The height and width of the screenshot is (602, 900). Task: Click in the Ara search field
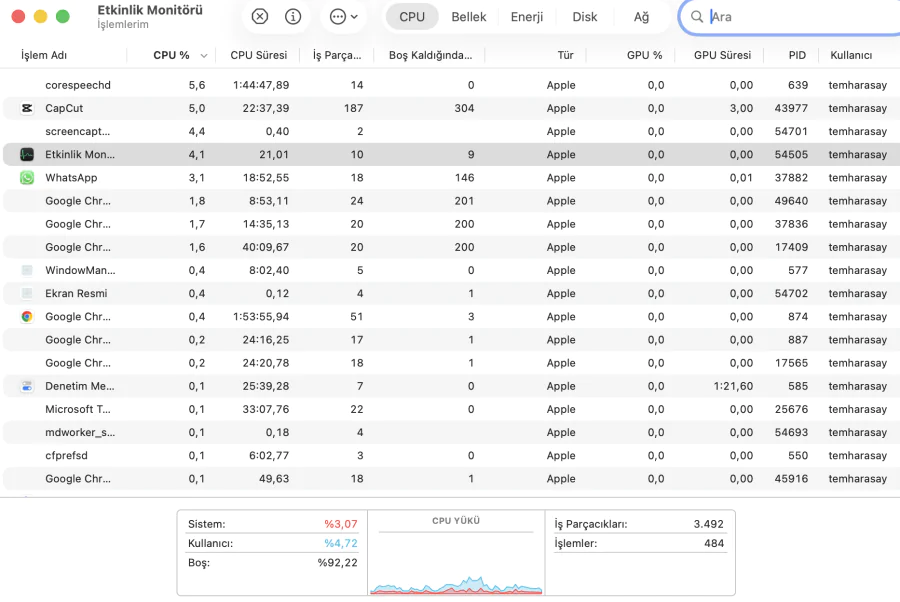click(790, 17)
